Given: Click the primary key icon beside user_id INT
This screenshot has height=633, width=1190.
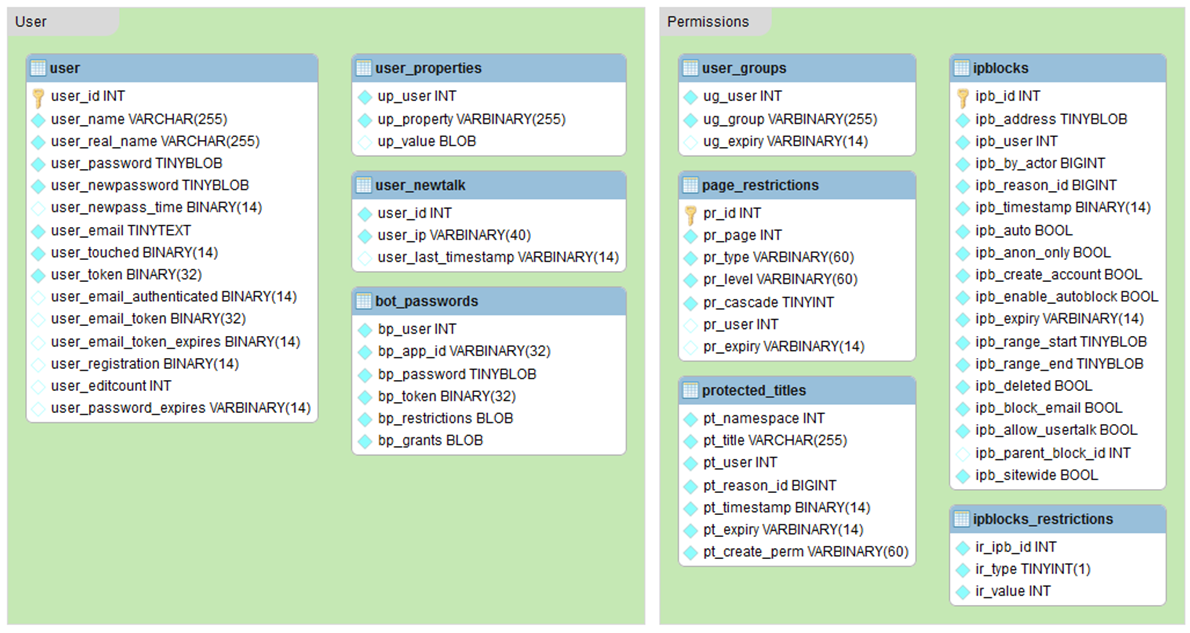Looking at the screenshot, I should (x=39, y=97).
